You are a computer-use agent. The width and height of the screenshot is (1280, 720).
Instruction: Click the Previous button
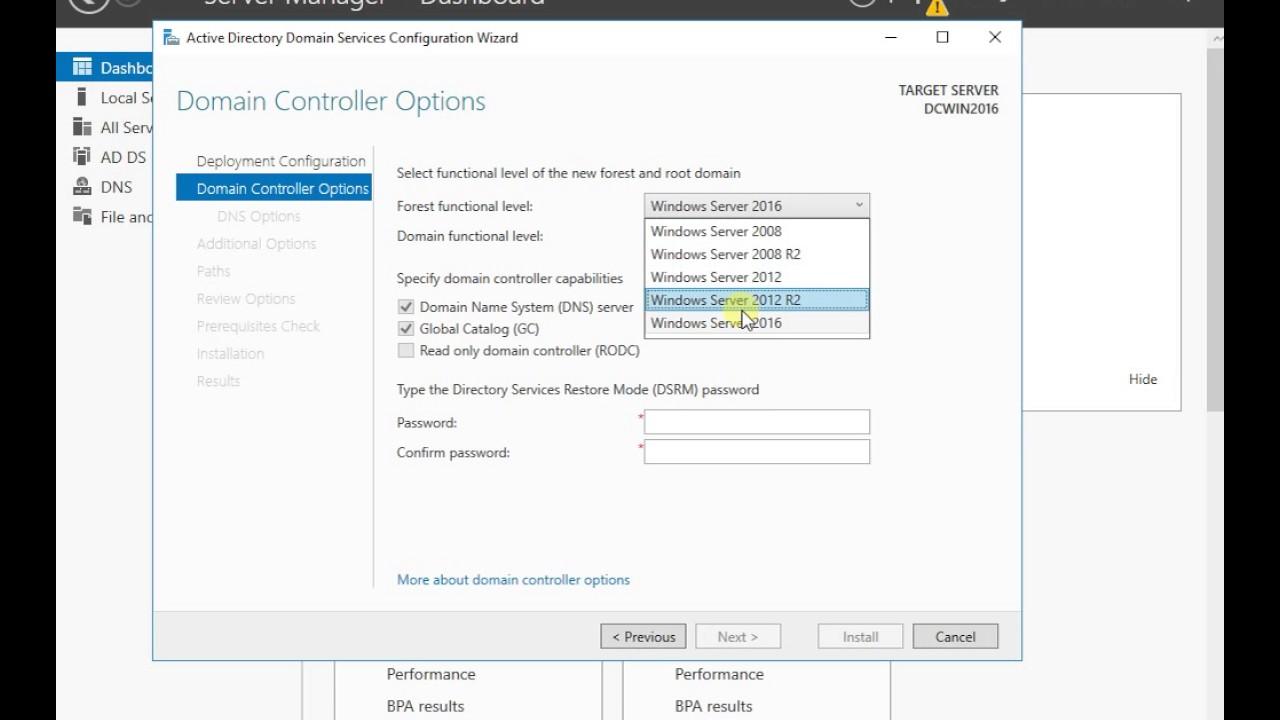(x=643, y=637)
